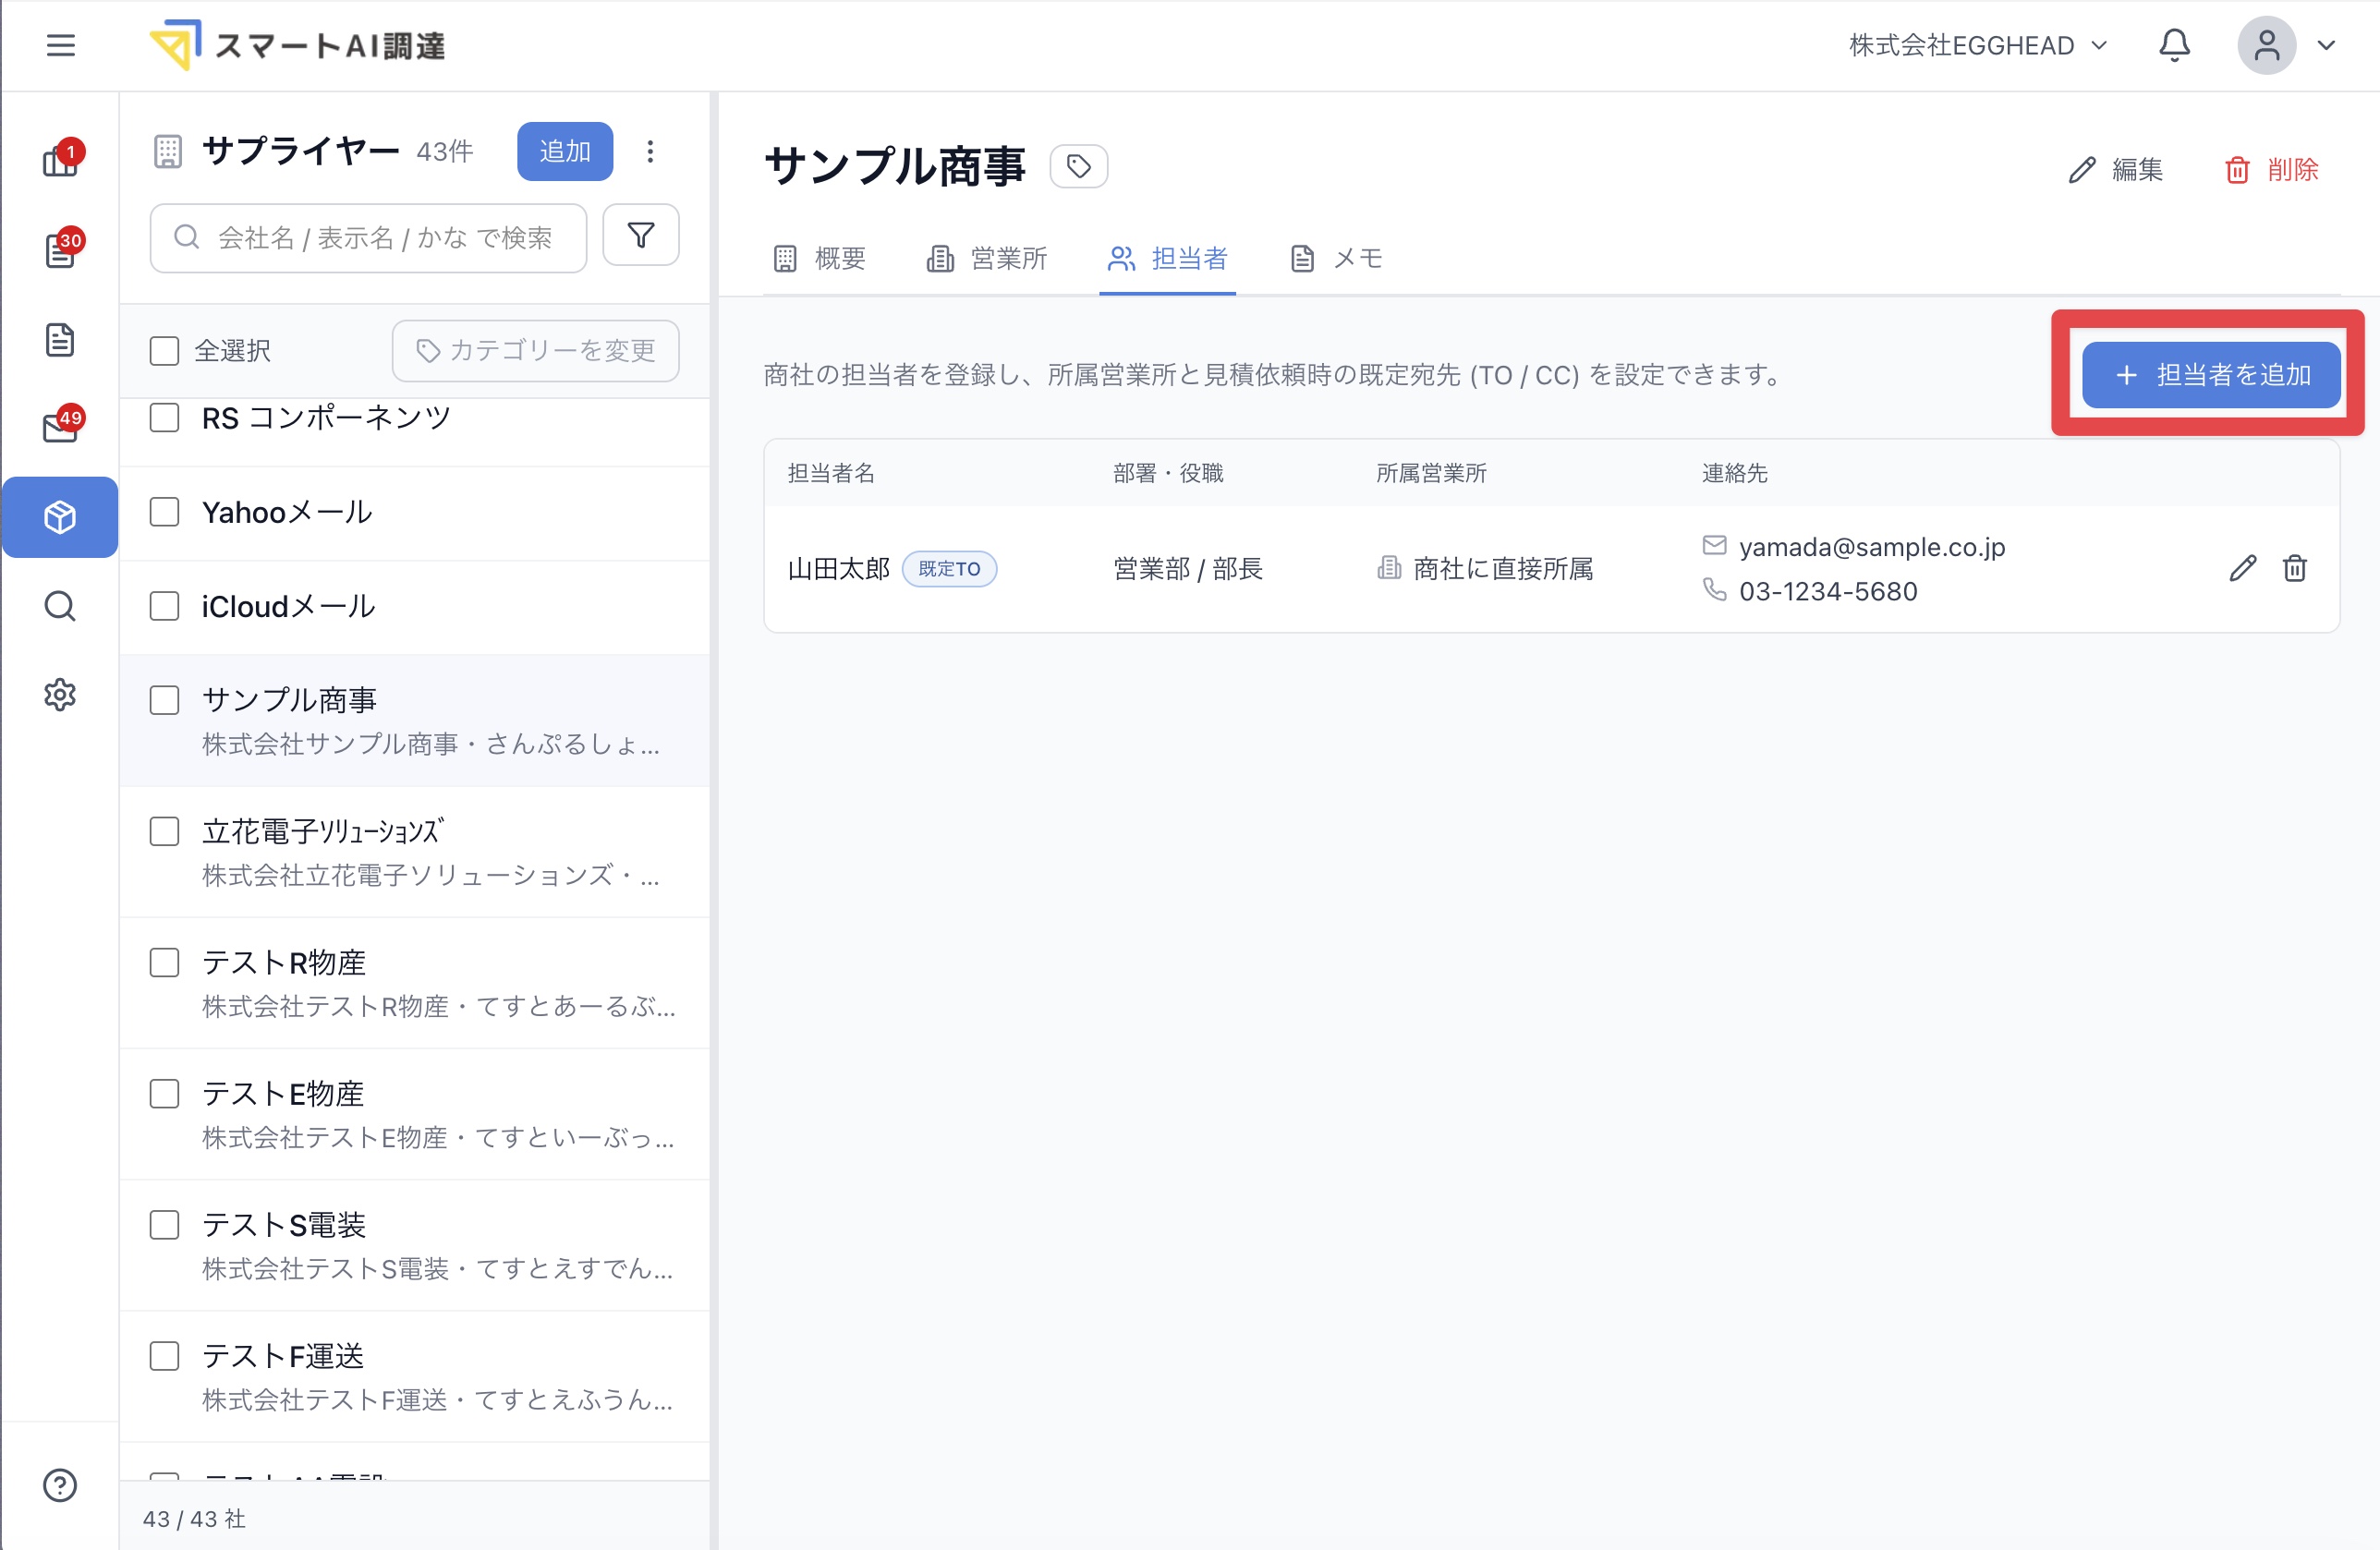Click the スマートAI調達 logo
The height and width of the screenshot is (1550, 2380).
(297, 45)
